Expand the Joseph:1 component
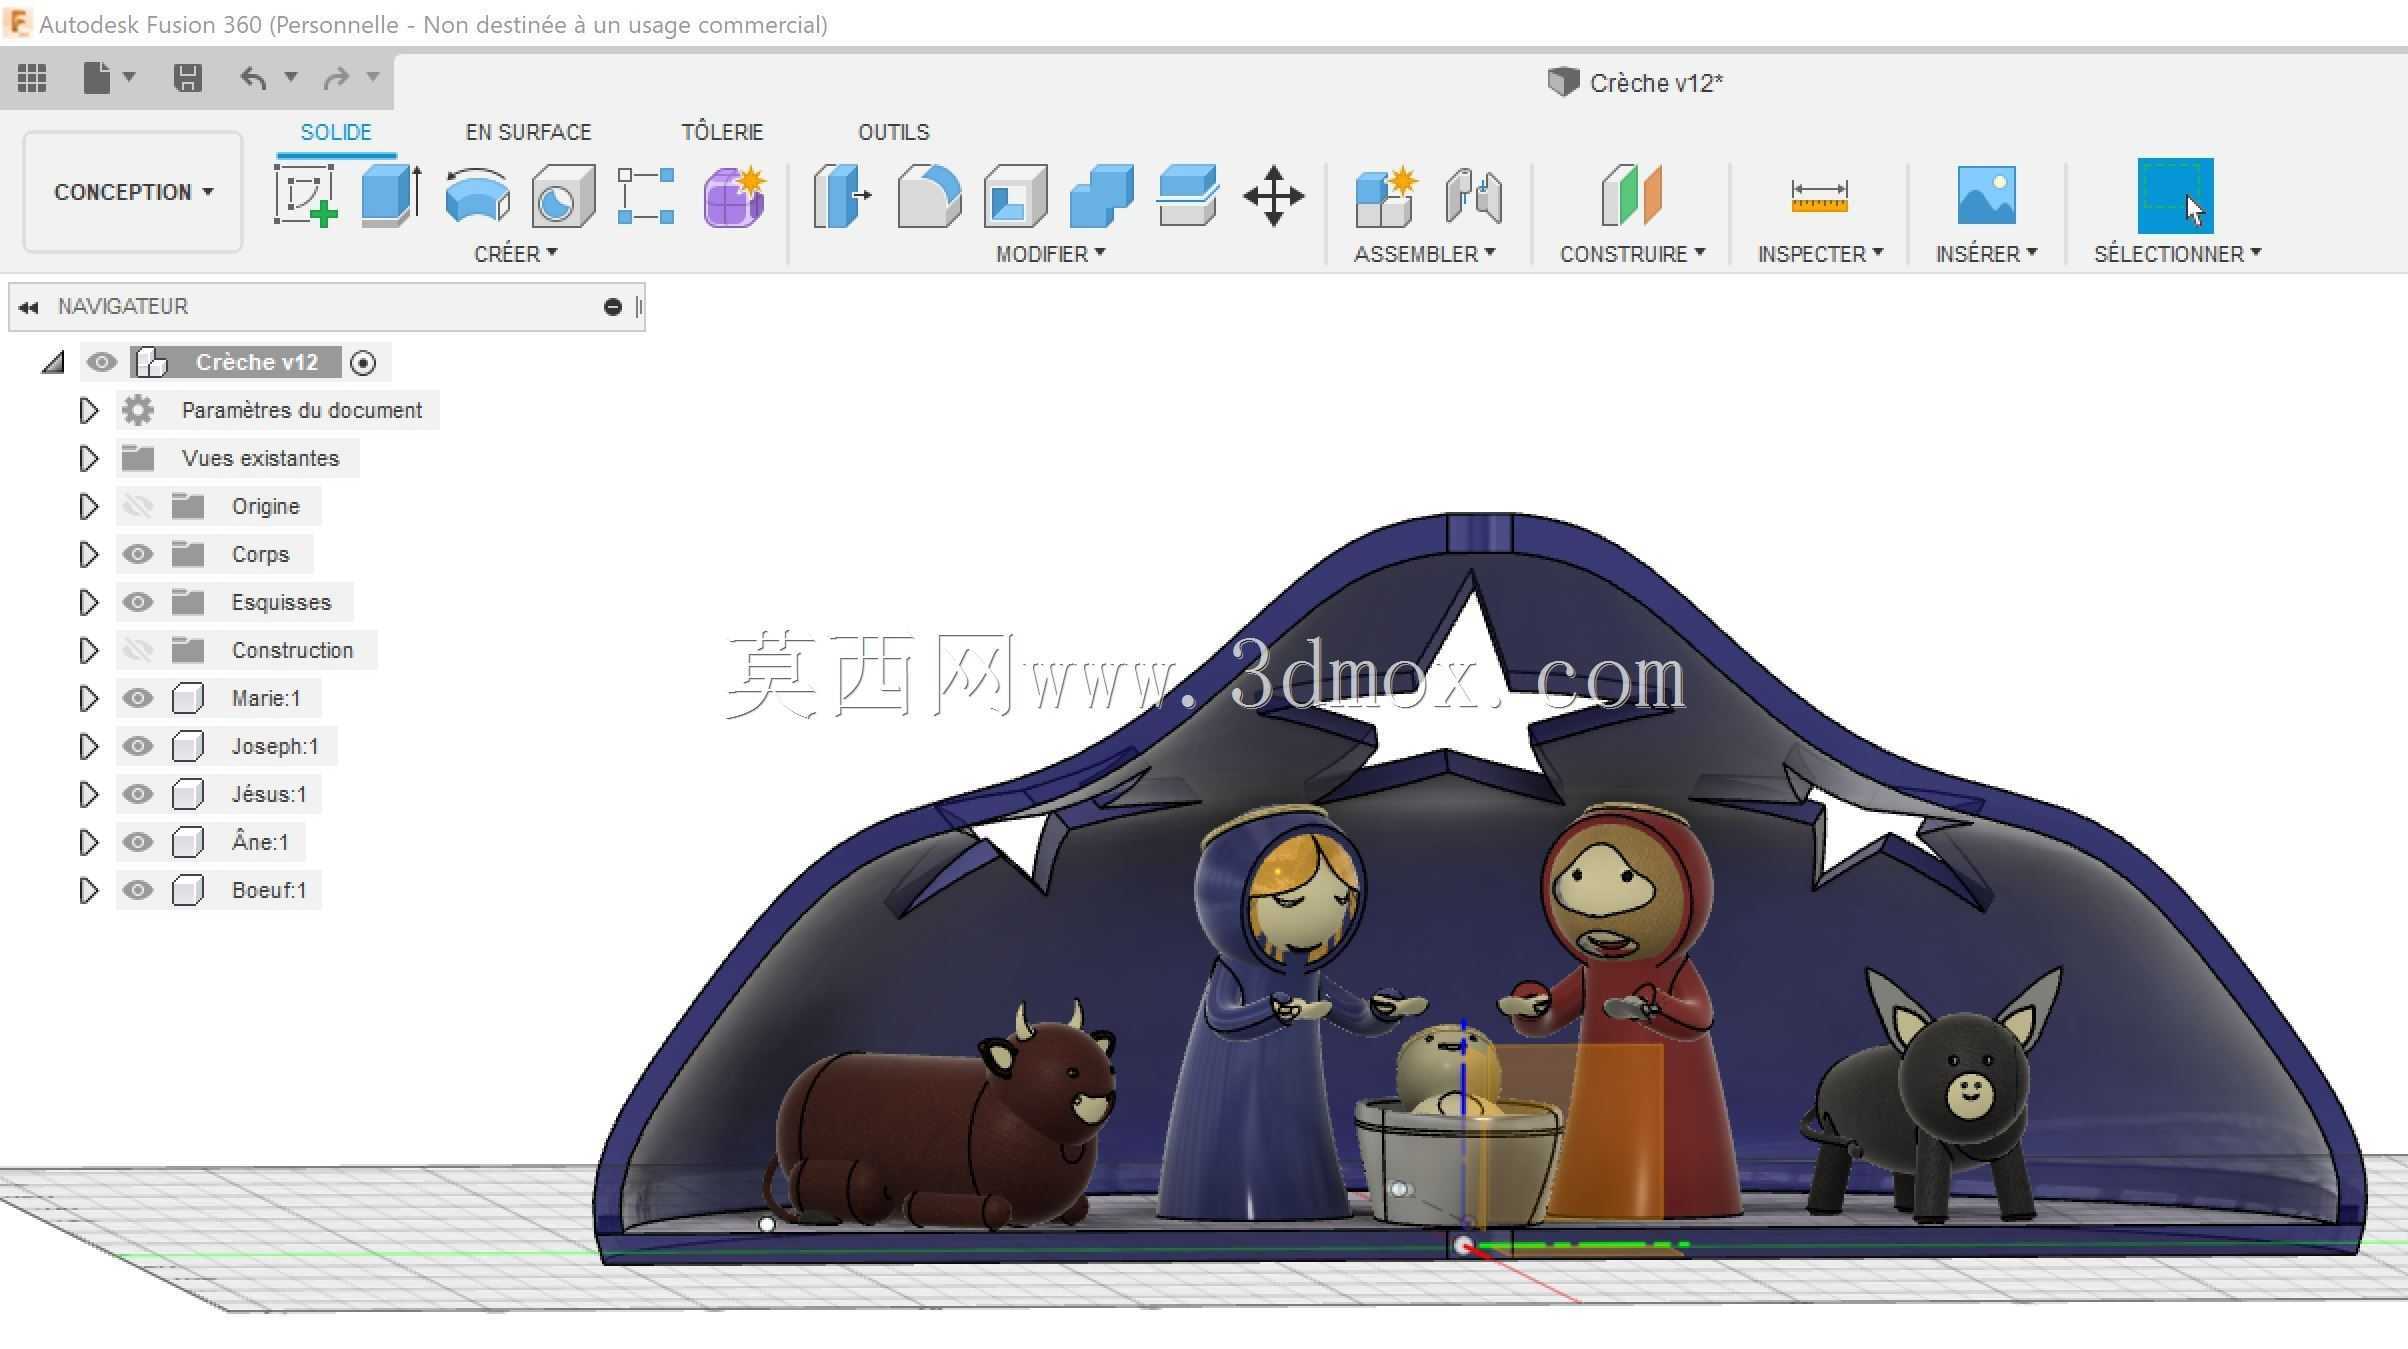2408x1349 pixels. pos(89,746)
